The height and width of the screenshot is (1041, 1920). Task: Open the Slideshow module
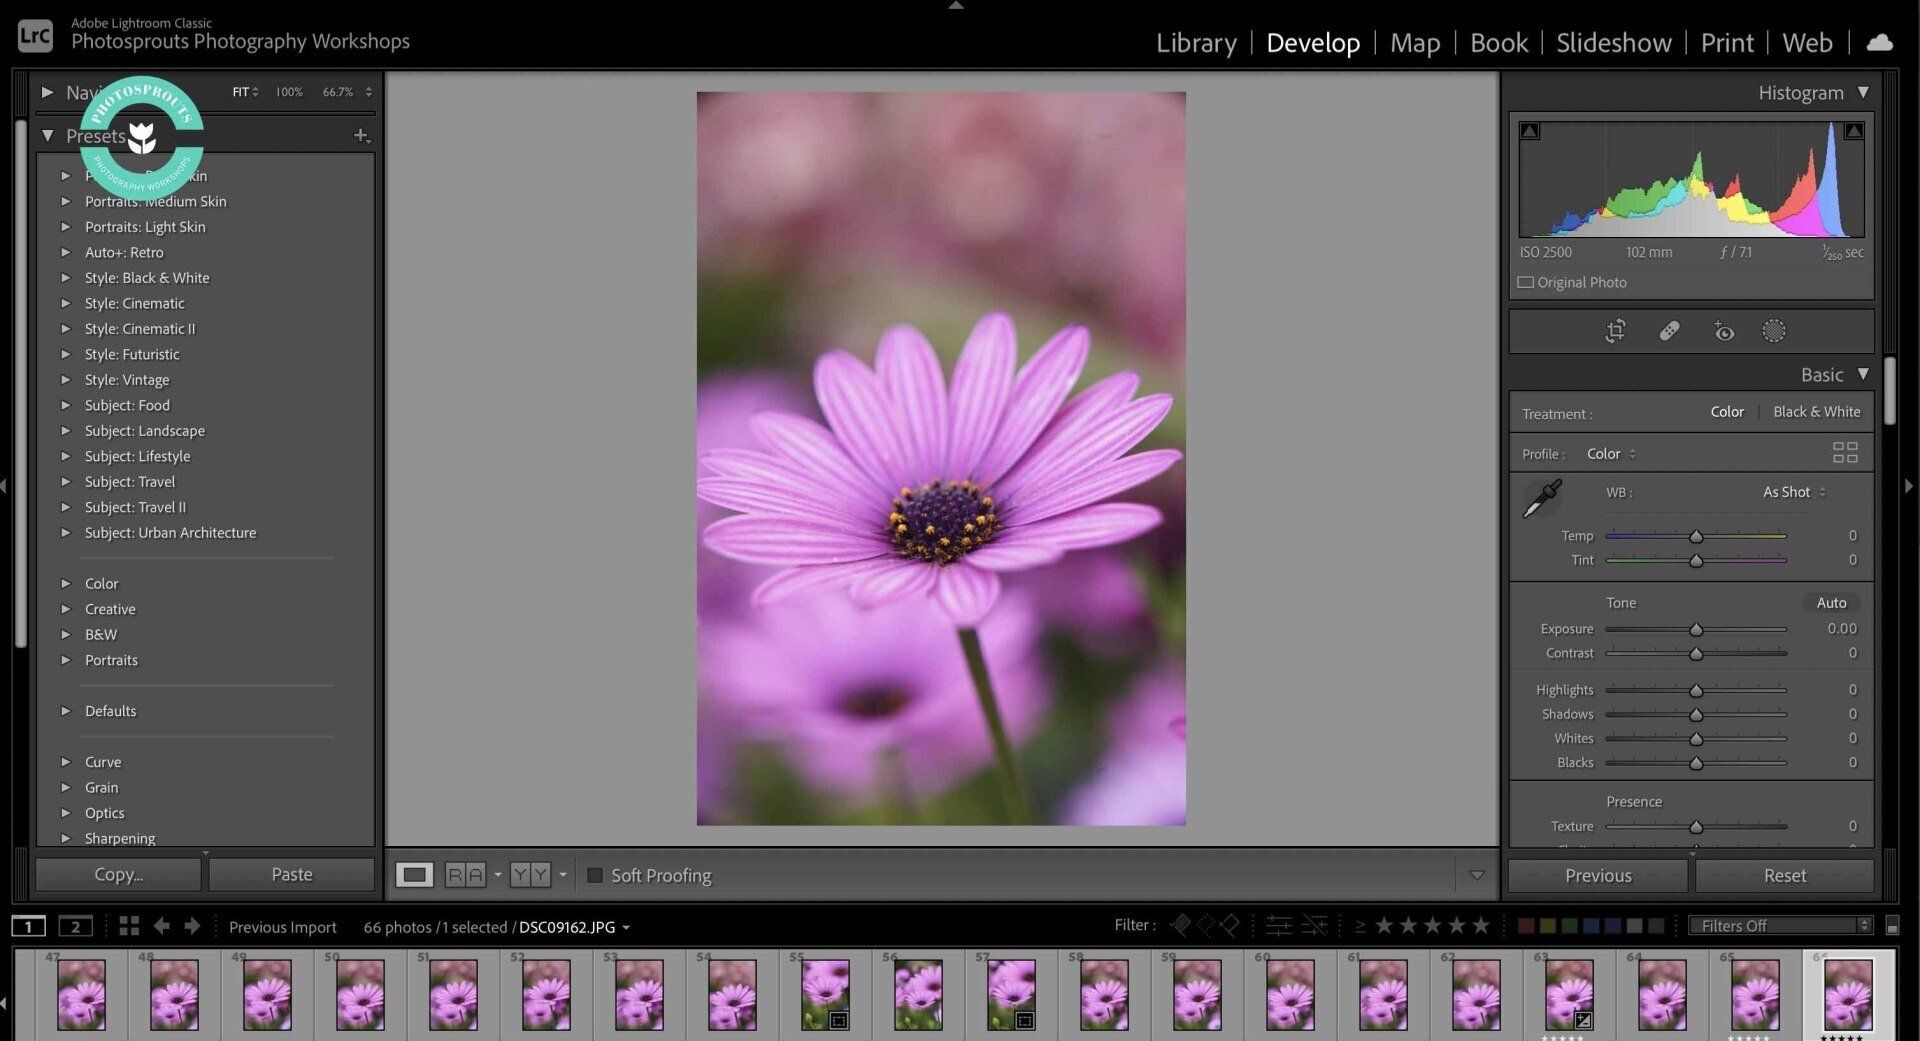[1613, 43]
